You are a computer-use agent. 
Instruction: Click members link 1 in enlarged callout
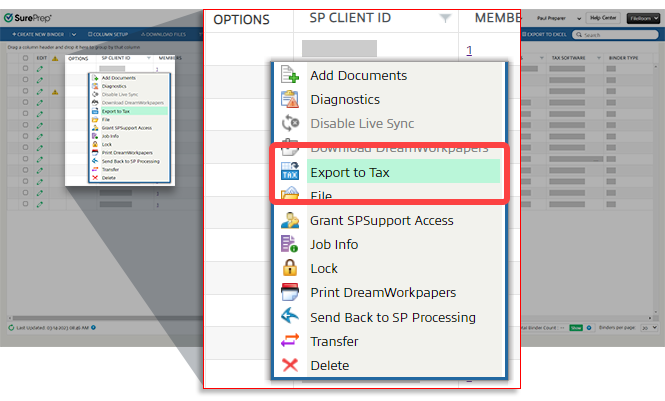tap(469, 51)
